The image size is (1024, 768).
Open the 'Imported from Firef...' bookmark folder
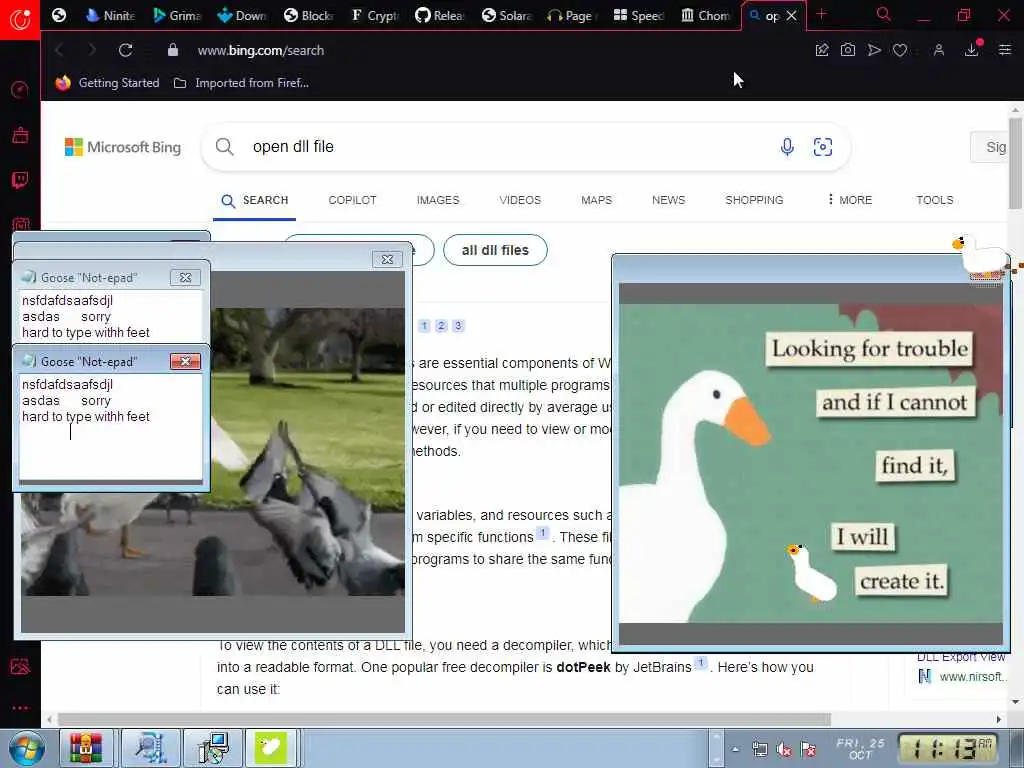[242, 83]
